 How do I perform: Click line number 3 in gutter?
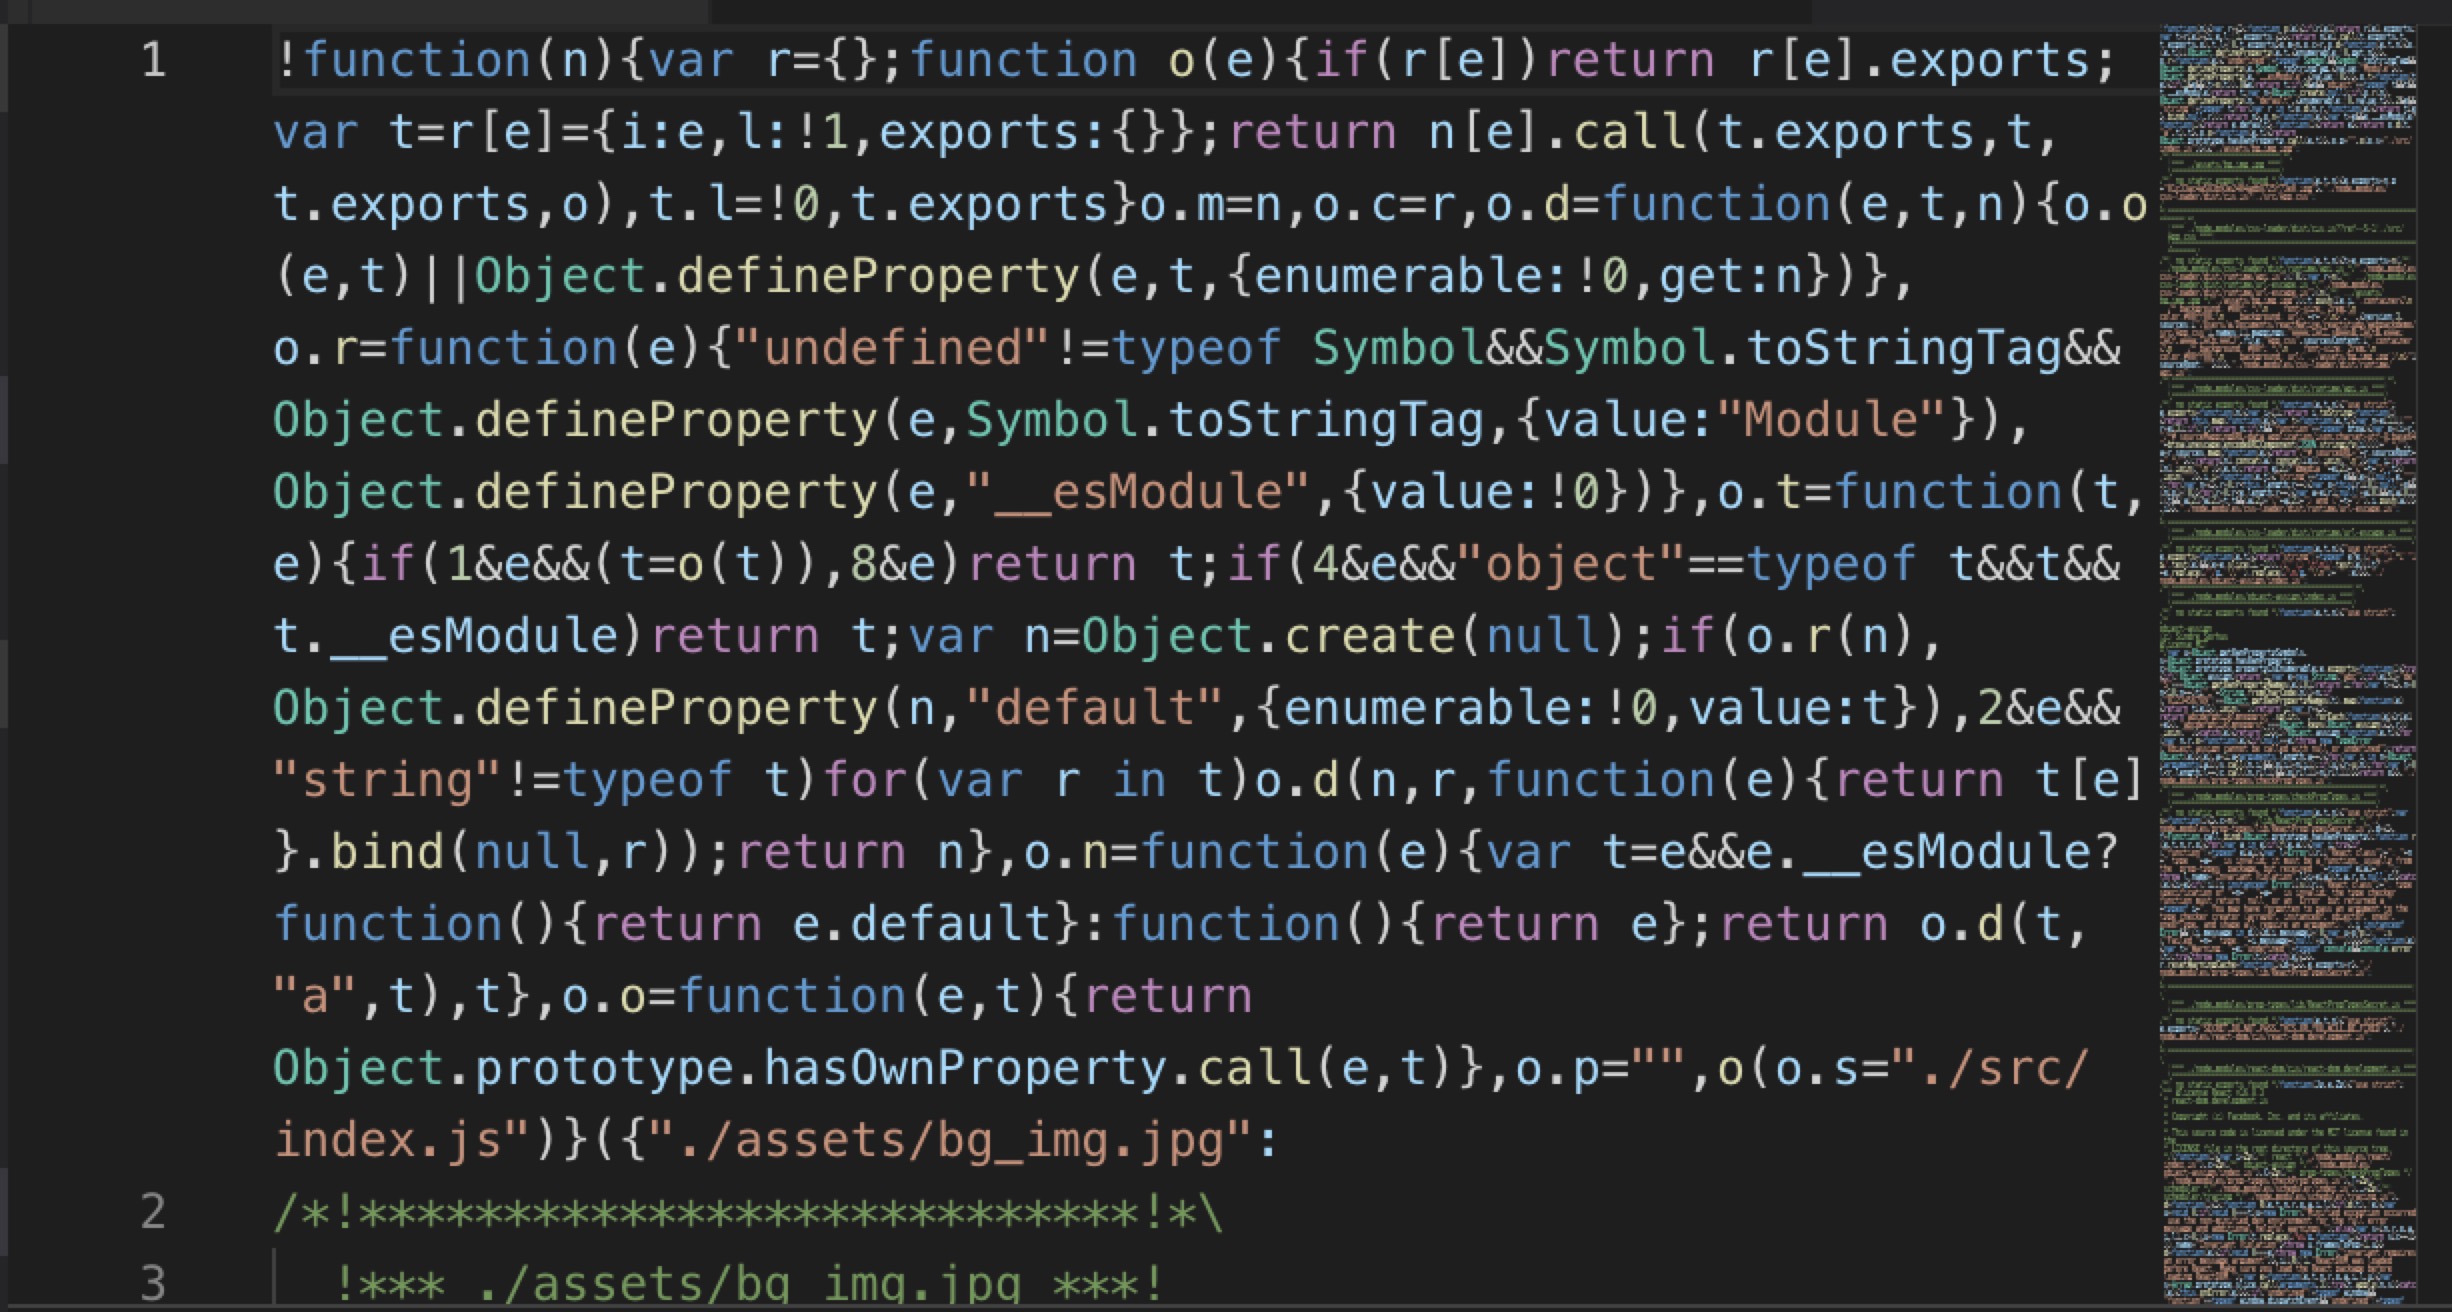[153, 1283]
